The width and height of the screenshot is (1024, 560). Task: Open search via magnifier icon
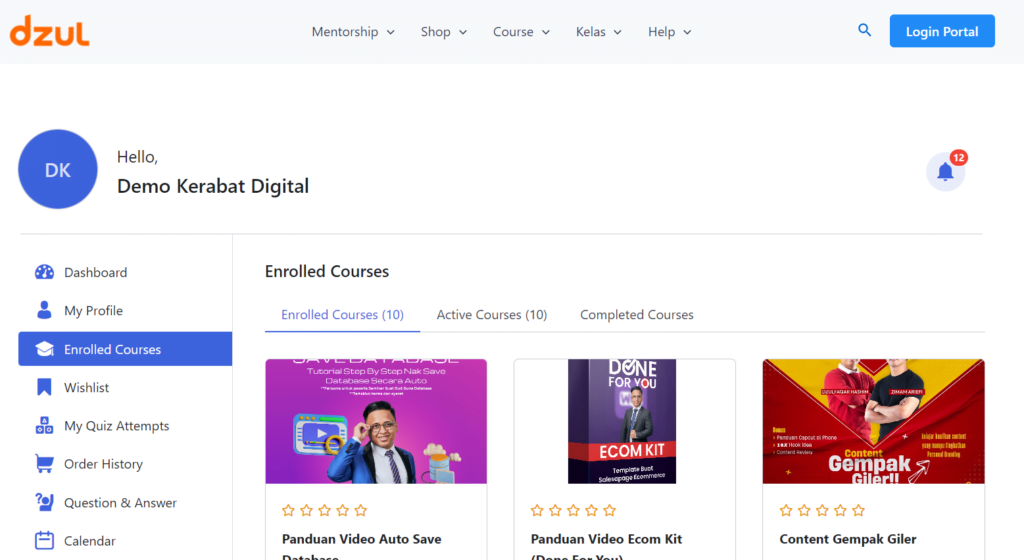[x=865, y=31]
